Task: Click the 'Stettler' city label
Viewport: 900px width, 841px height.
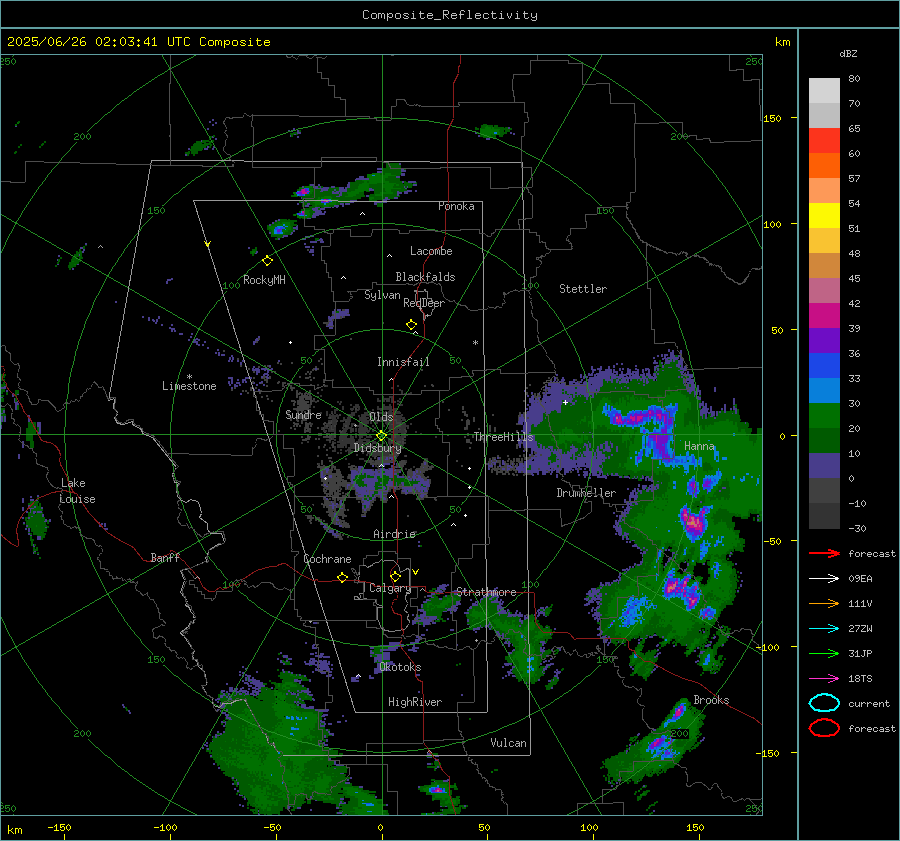Action: [x=583, y=289]
